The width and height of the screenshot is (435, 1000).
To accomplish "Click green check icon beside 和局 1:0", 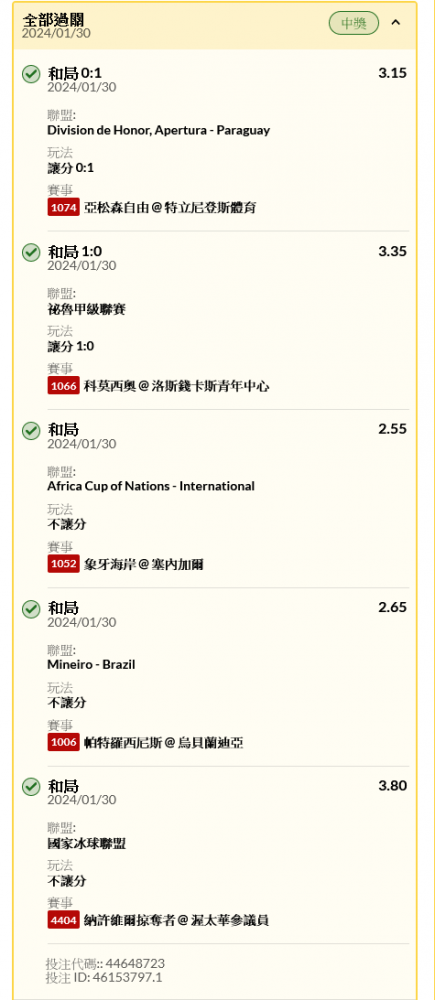I will [31, 253].
